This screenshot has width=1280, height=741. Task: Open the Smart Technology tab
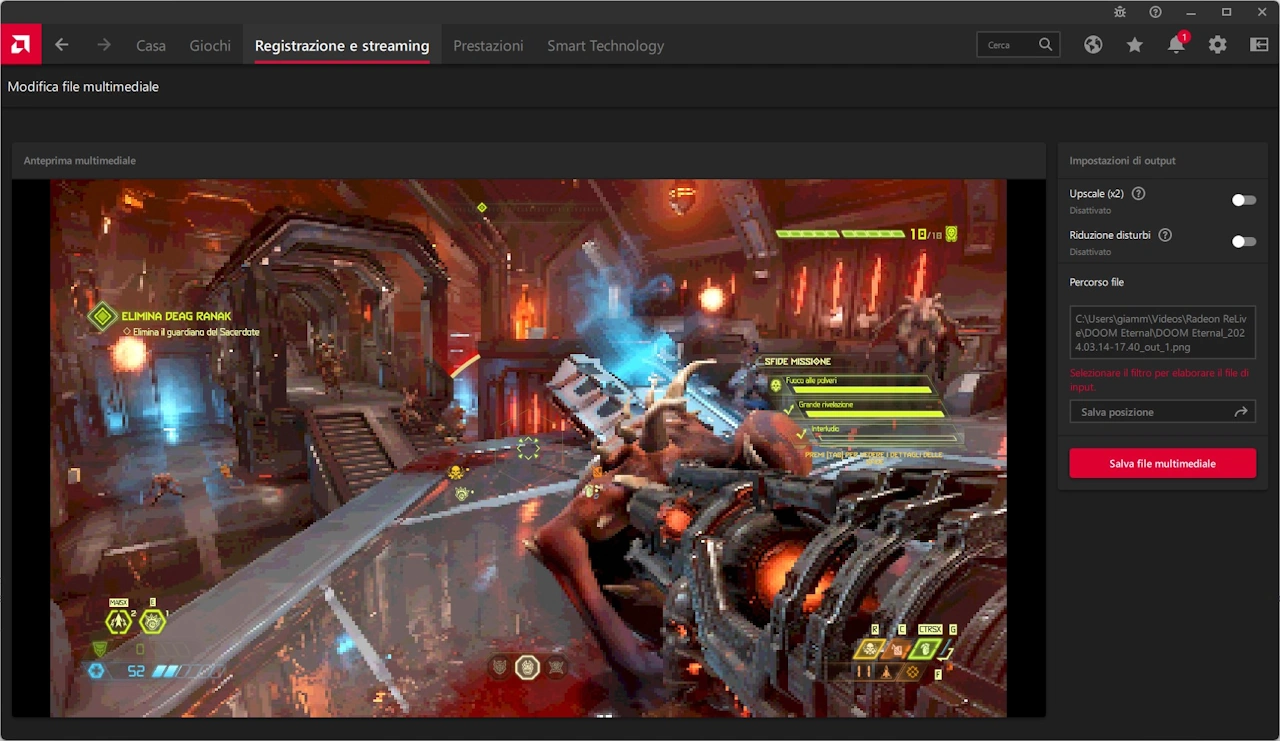[605, 45]
